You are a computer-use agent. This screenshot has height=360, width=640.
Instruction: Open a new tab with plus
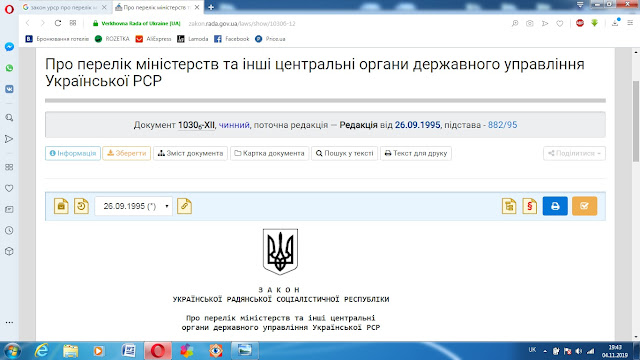[x=211, y=7]
